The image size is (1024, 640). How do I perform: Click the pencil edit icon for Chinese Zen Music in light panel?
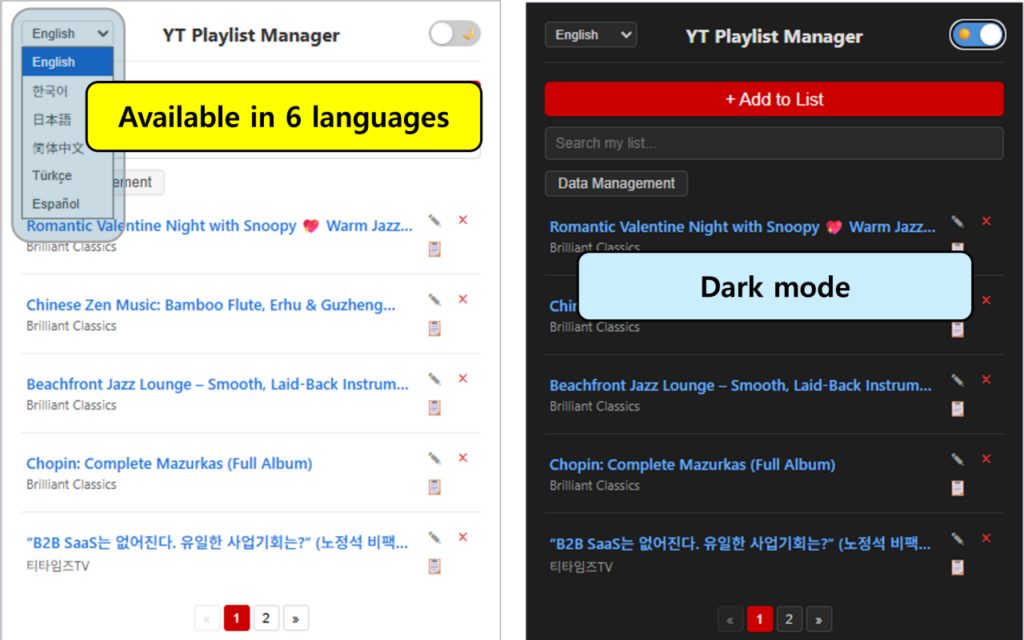coord(434,299)
